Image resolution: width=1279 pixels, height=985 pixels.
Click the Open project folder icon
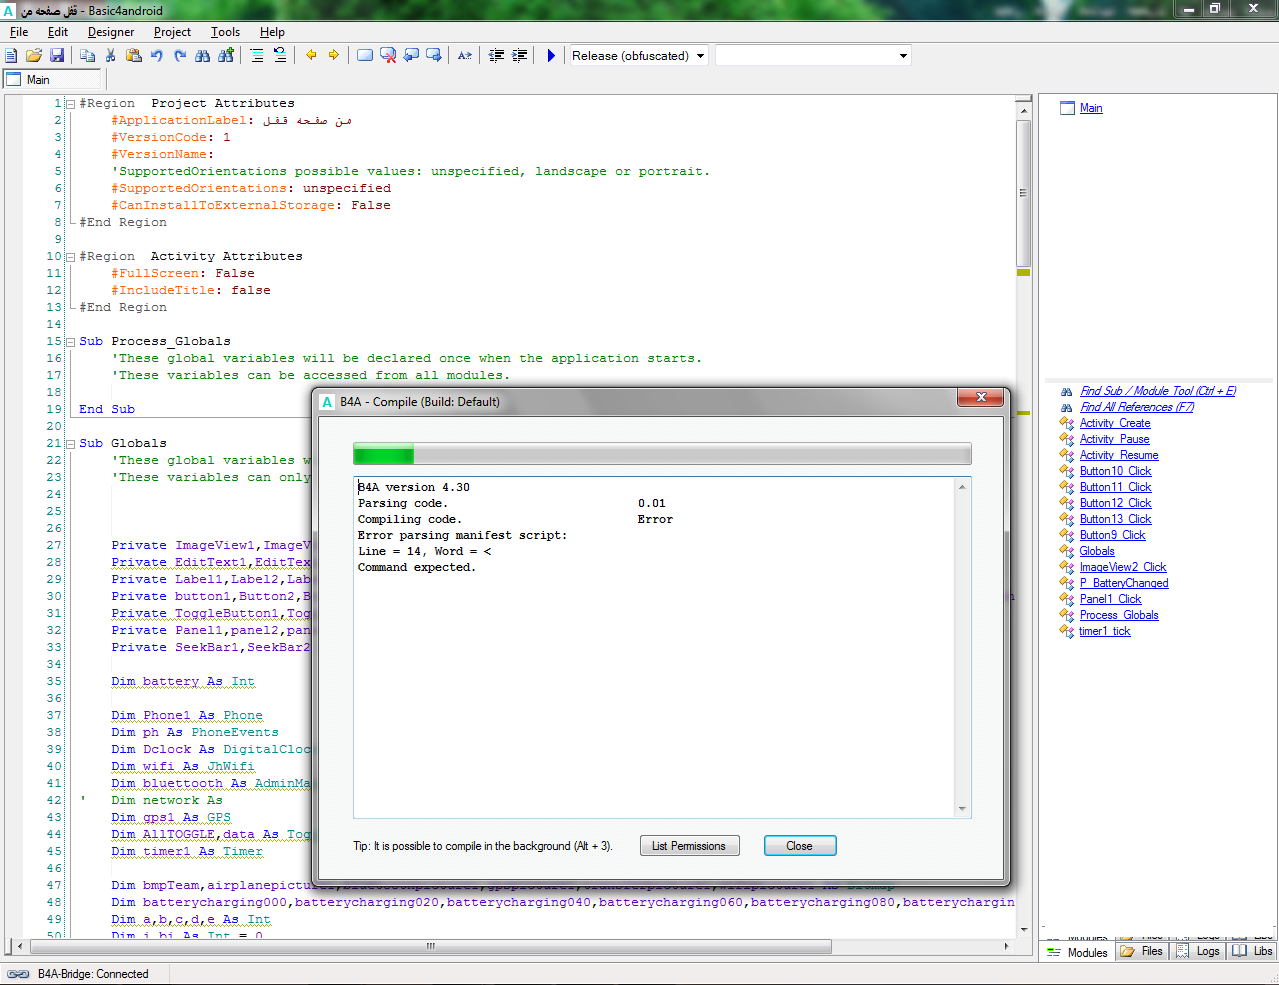click(x=34, y=56)
